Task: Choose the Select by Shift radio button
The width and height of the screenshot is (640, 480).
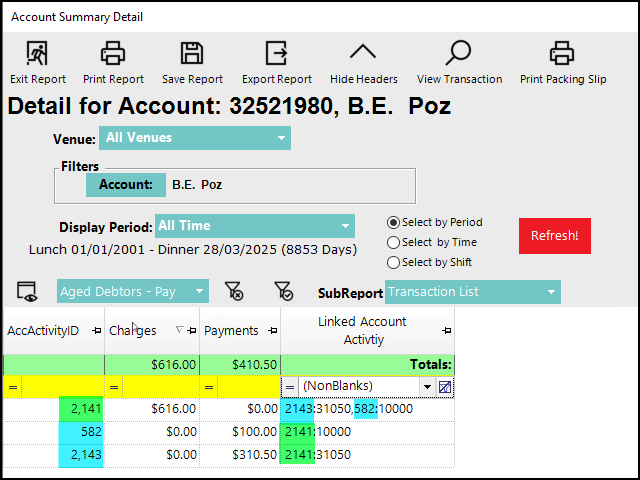Action: (x=393, y=262)
